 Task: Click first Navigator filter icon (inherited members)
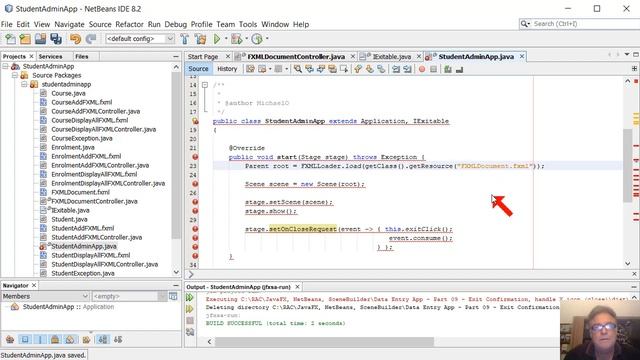pos(10,339)
